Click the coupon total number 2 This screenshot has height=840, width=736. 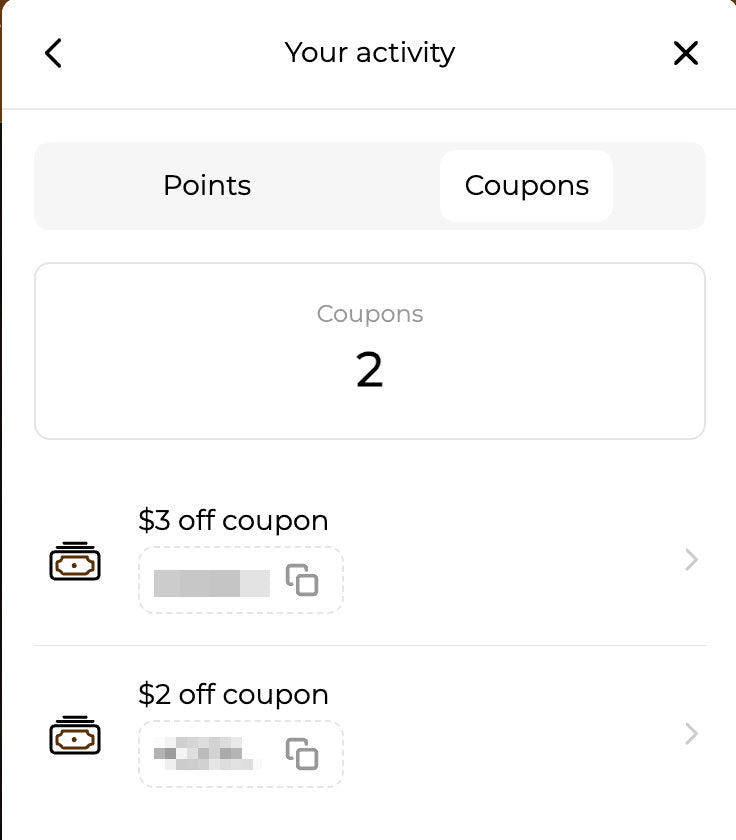[x=370, y=370]
